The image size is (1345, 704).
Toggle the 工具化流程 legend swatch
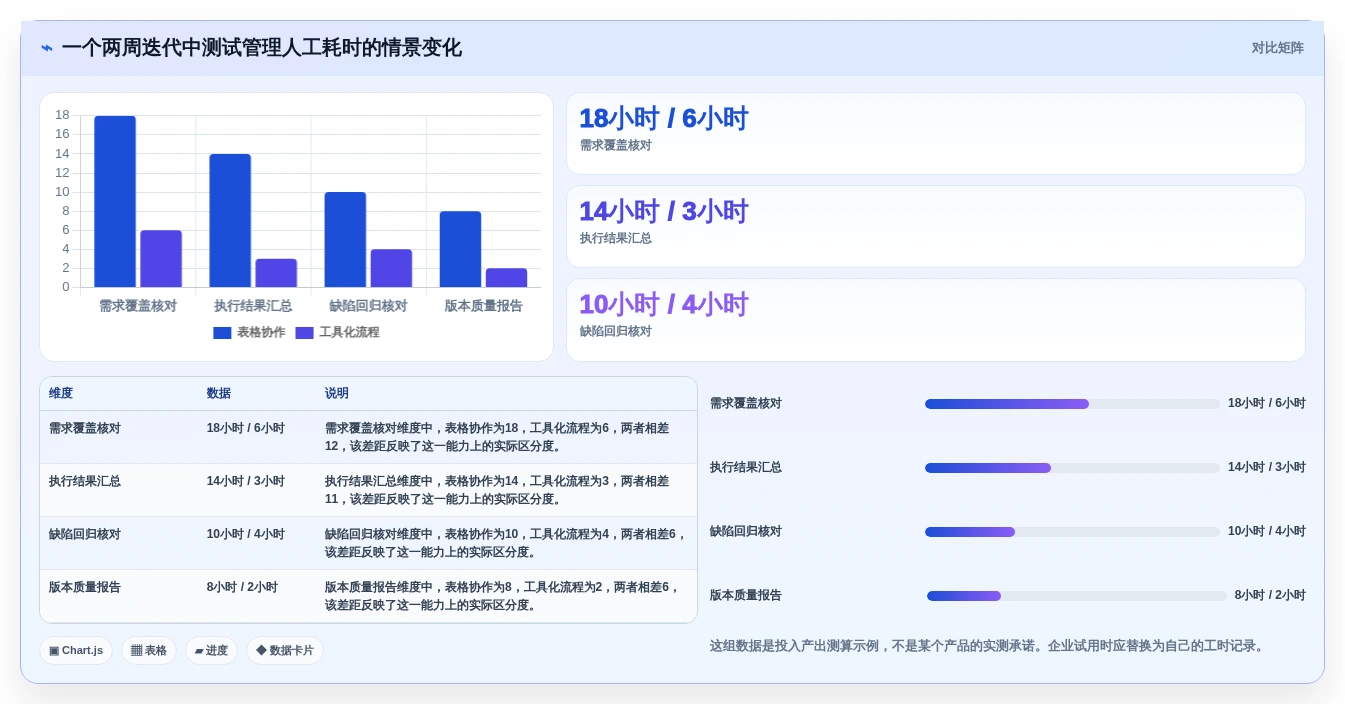[x=304, y=333]
